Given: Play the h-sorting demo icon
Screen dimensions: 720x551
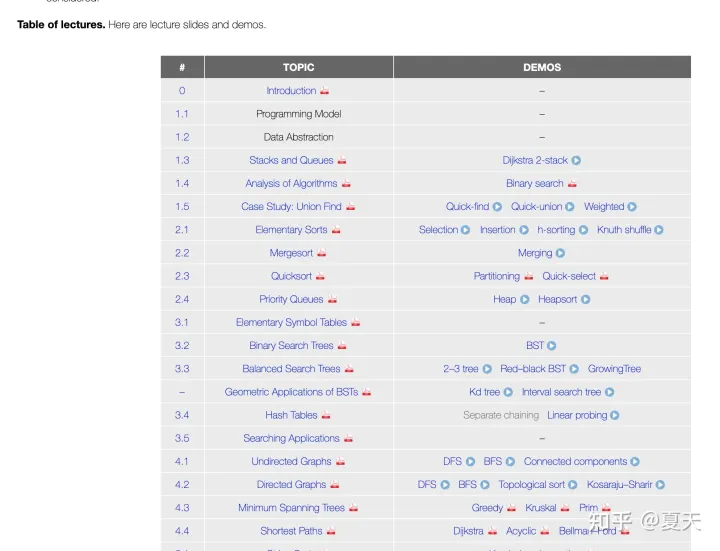Looking at the screenshot, I should click(583, 230).
